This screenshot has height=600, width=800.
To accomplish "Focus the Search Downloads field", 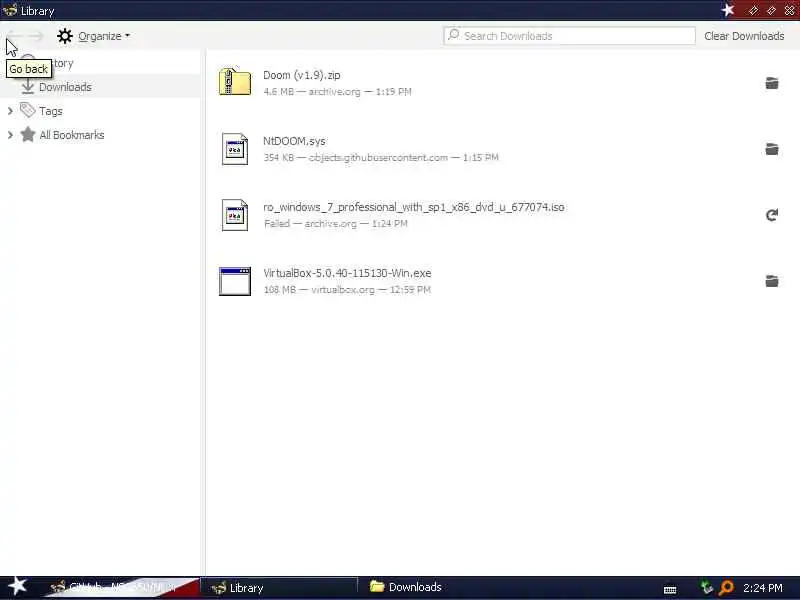I will (x=569, y=36).
